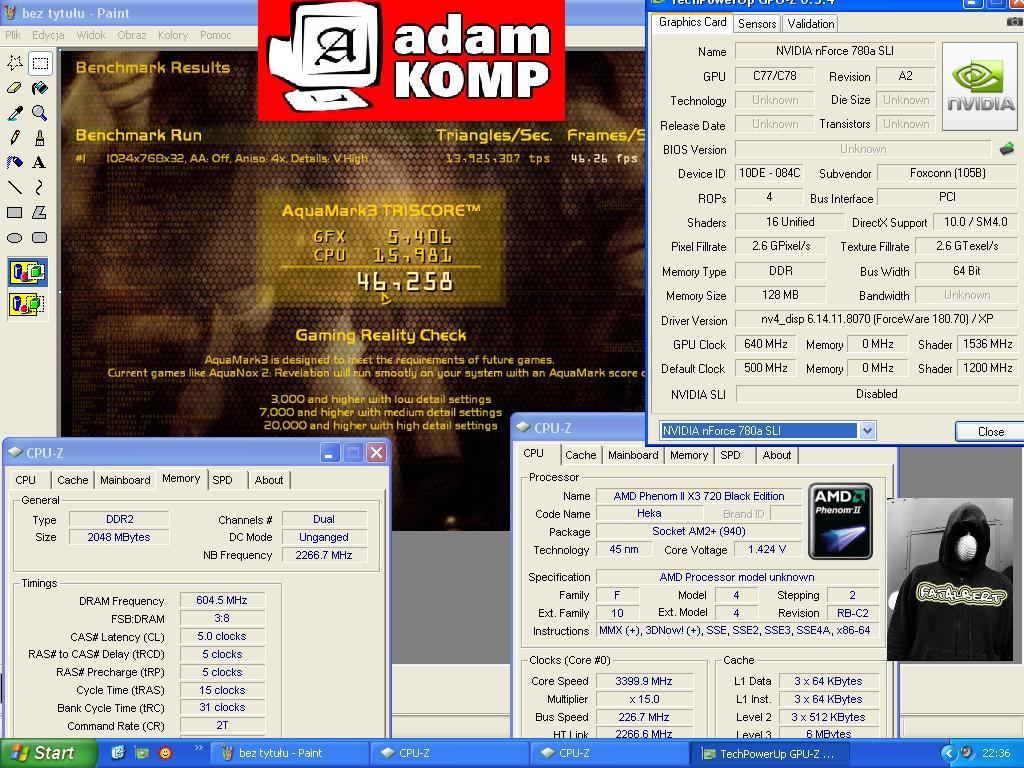Open the Kolory menu in Paint
Image resolution: width=1024 pixels, height=768 pixels.
(x=173, y=35)
